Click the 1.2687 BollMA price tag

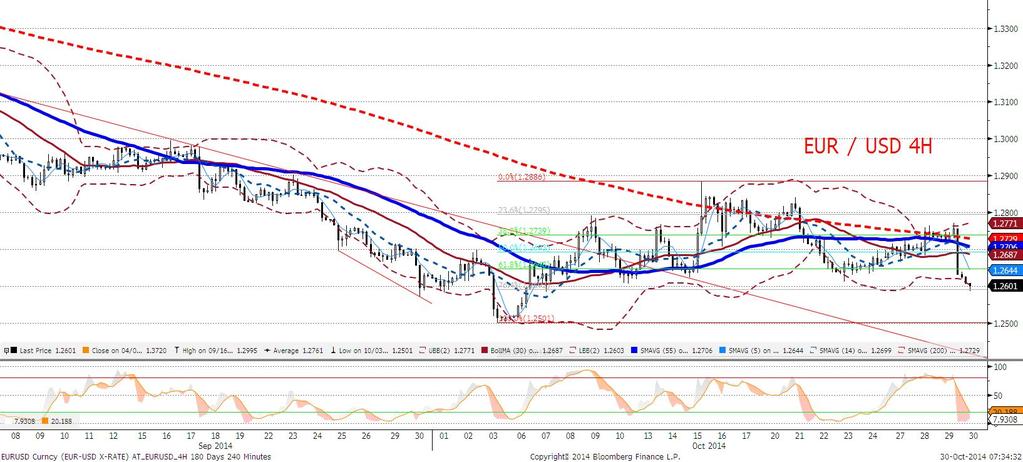tap(1004, 254)
